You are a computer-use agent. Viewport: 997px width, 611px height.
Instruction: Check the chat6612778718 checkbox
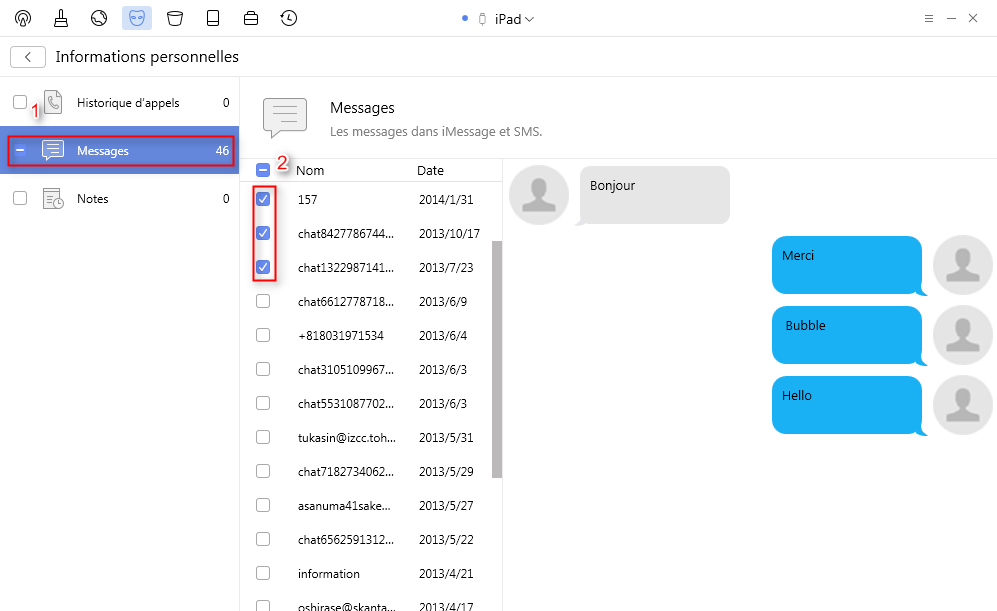tap(263, 301)
